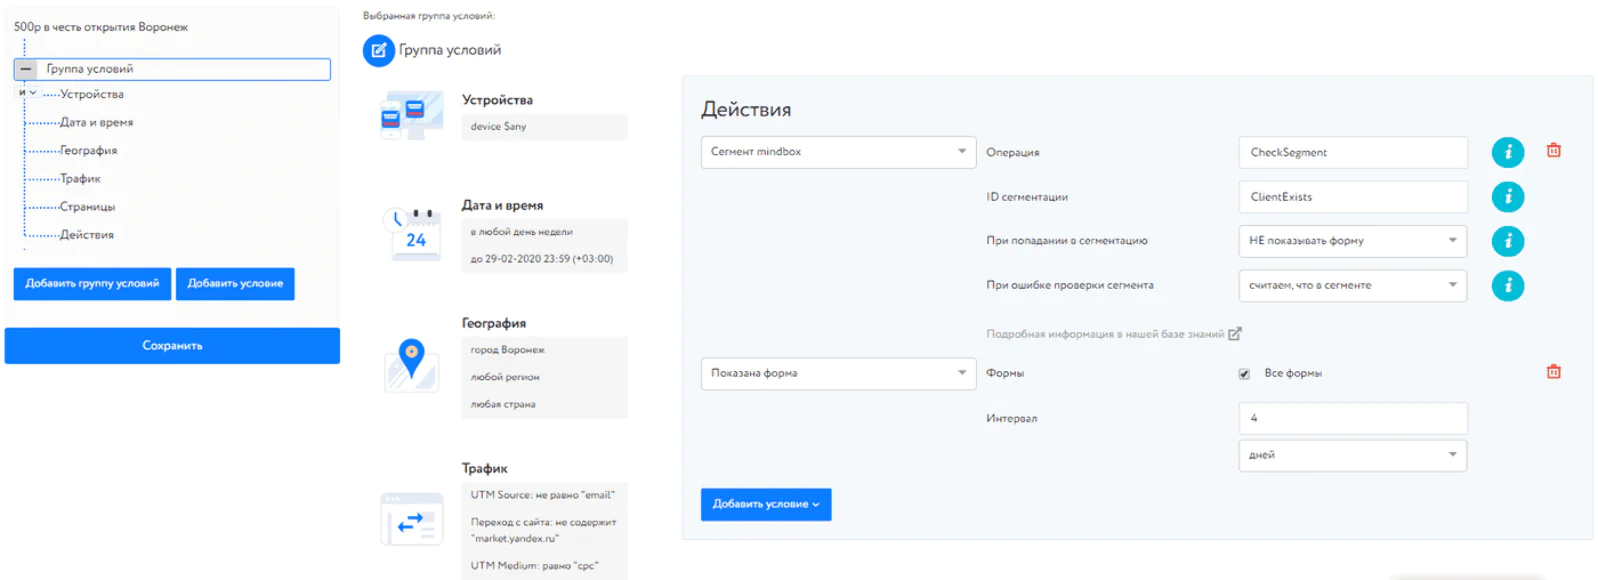Click the edit pencil icon beside Группа условий
Viewport: 1598px width, 580px height.
tap(378, 50)
